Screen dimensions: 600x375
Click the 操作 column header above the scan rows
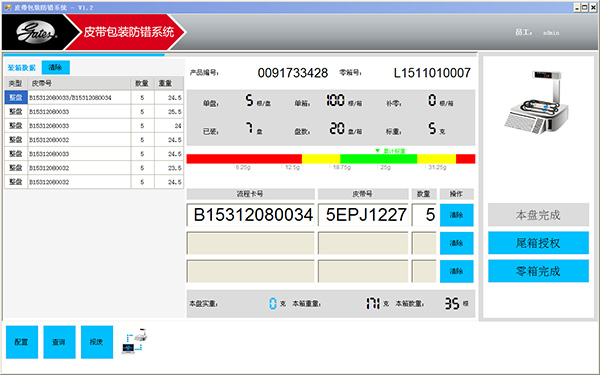[x=457, y=194]
